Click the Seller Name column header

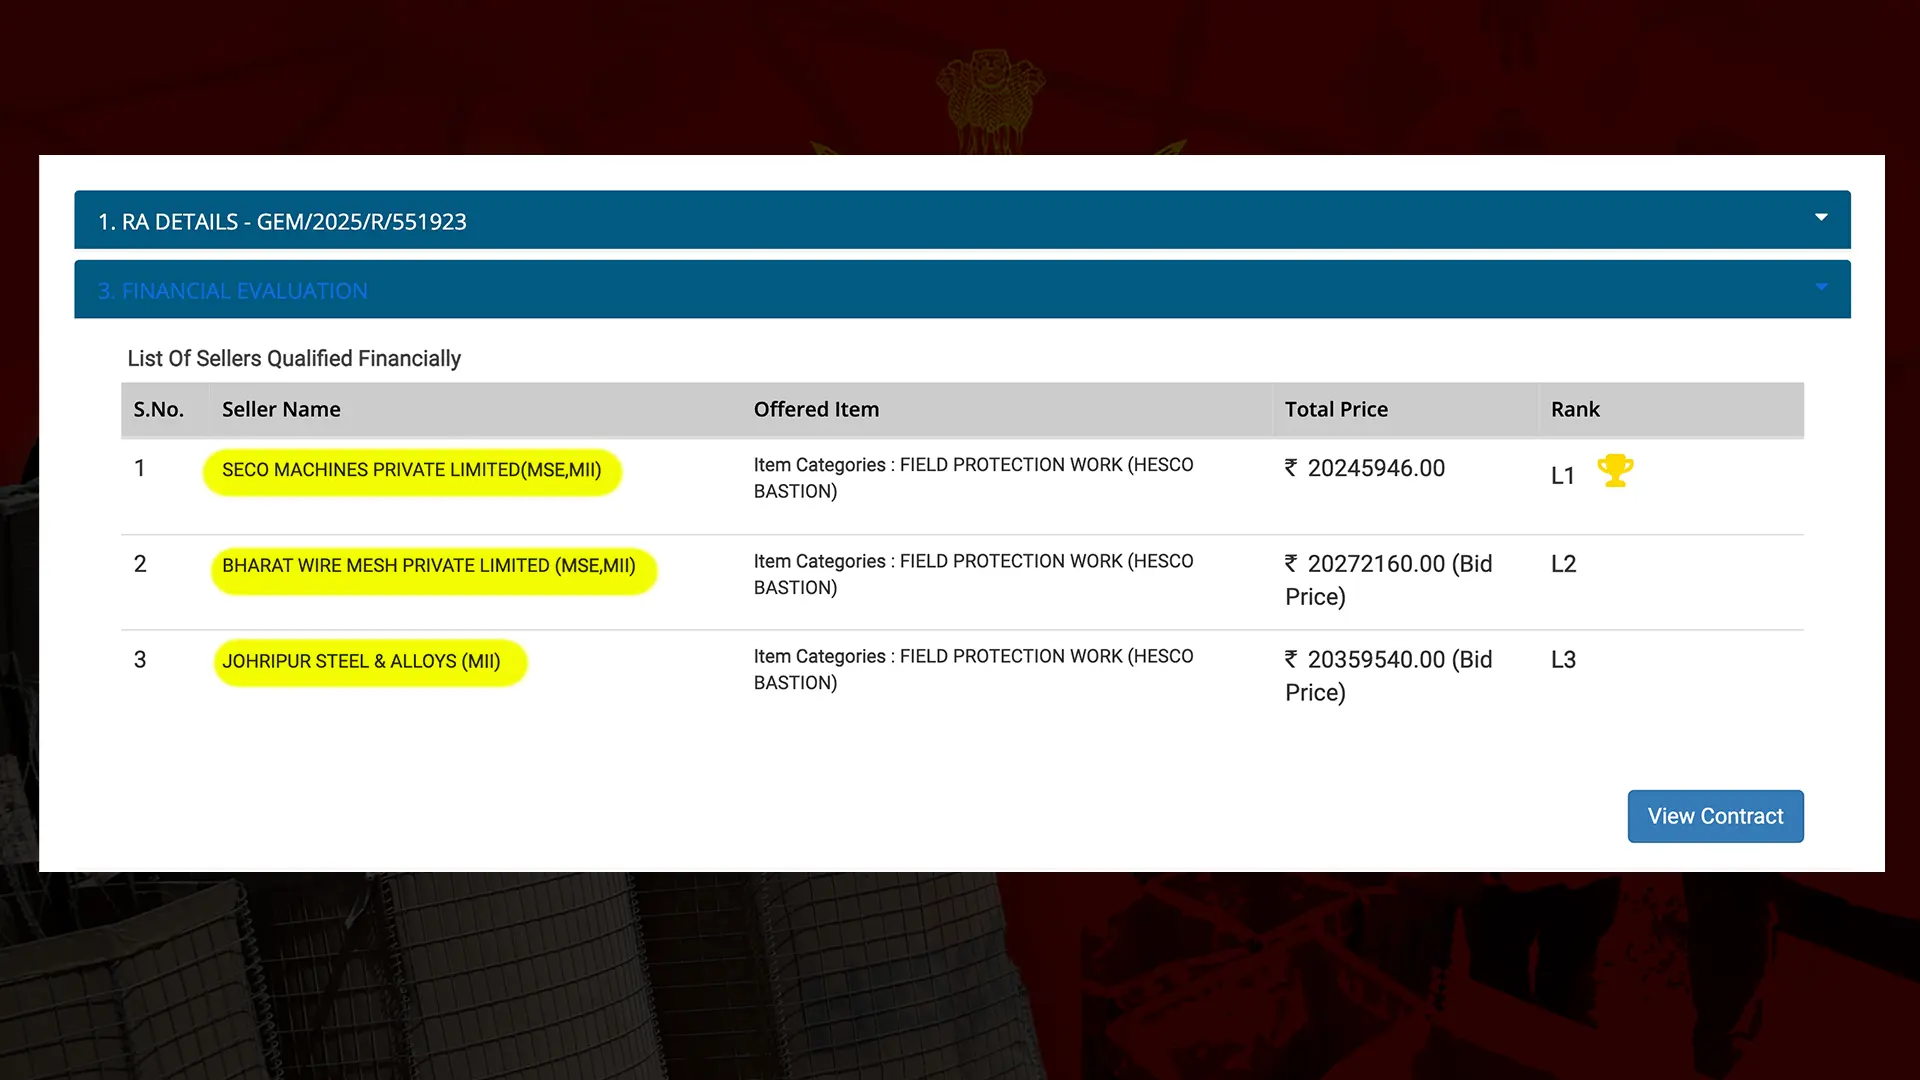281,409
